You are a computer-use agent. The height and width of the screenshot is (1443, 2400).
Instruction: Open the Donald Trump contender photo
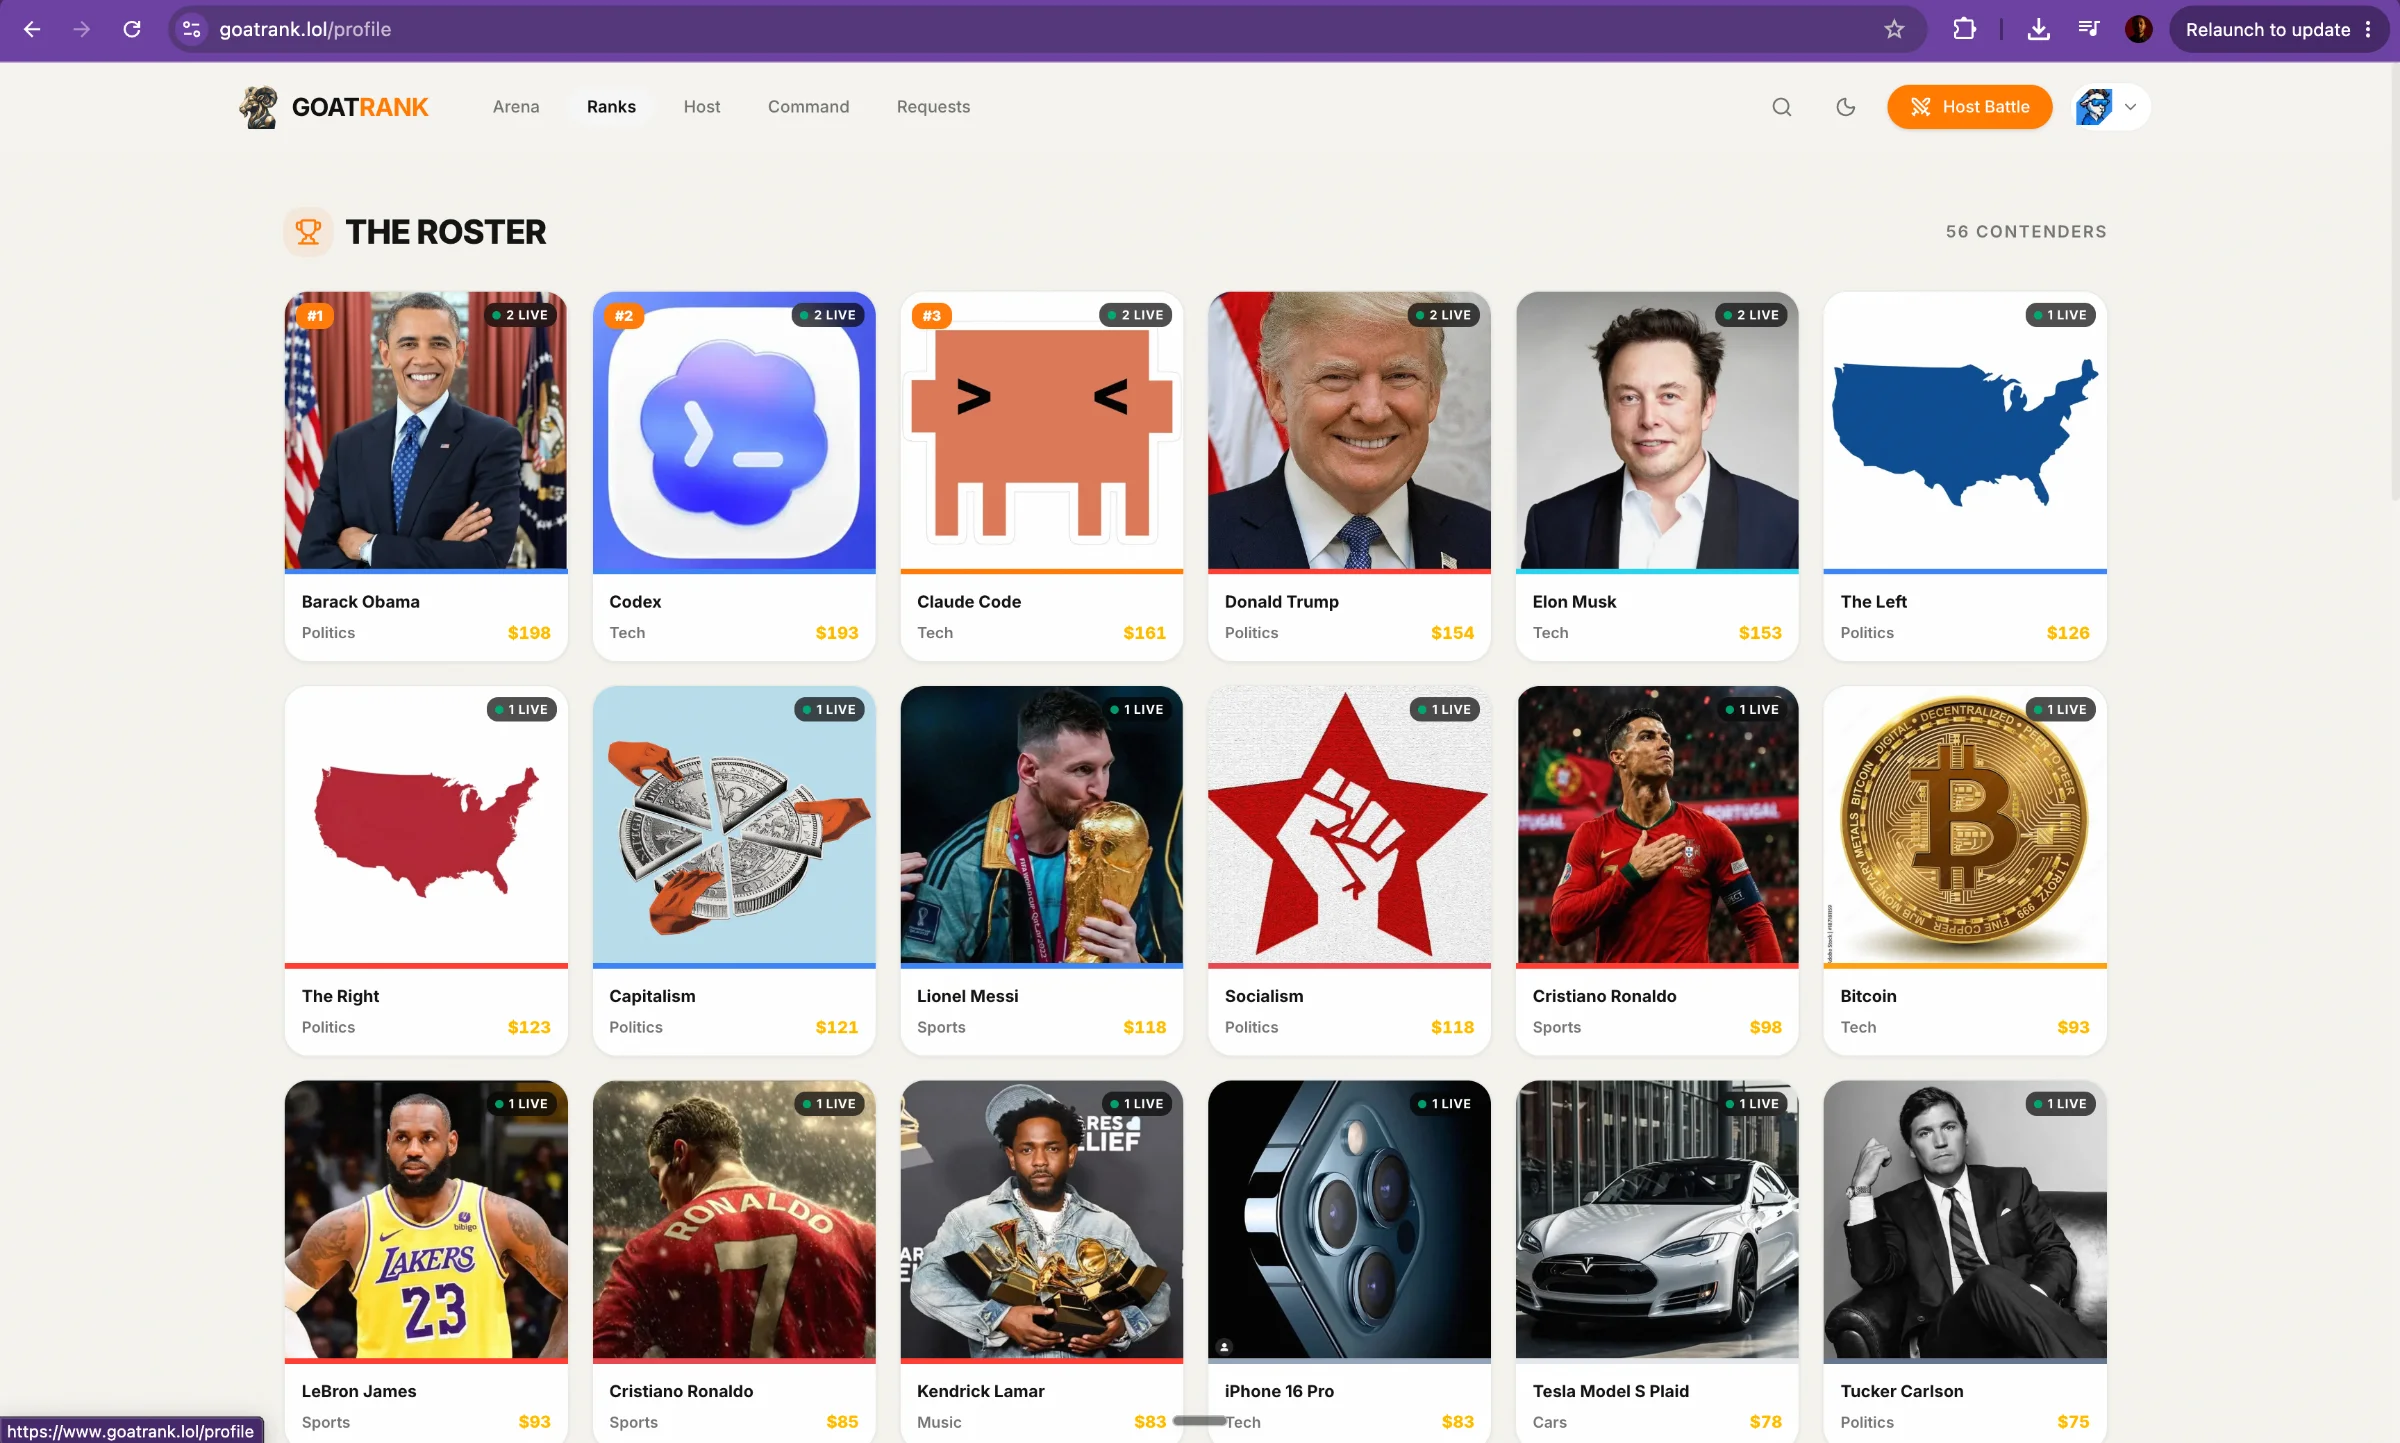click(x=1349, y=431)
